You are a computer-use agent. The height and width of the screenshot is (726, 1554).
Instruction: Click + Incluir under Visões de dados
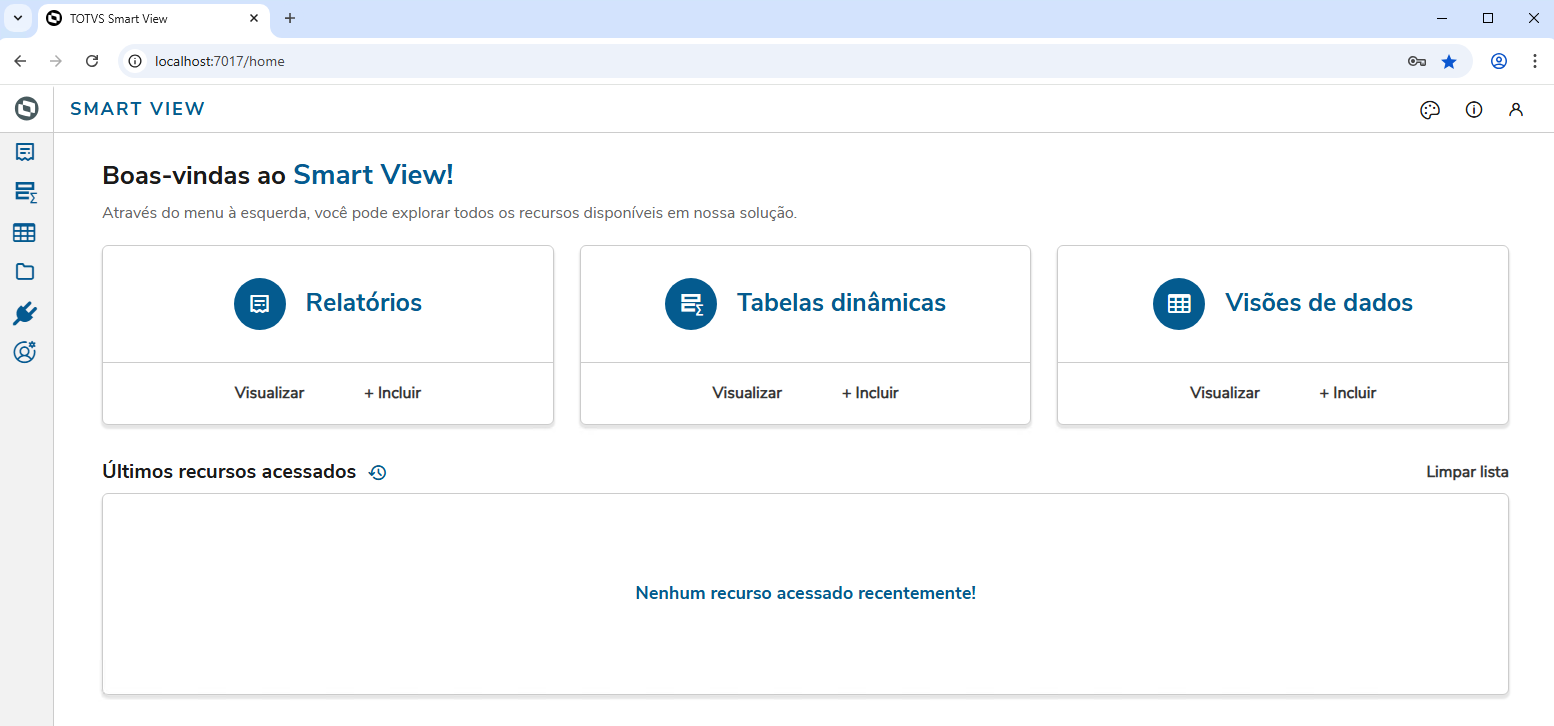(1348, 393)
